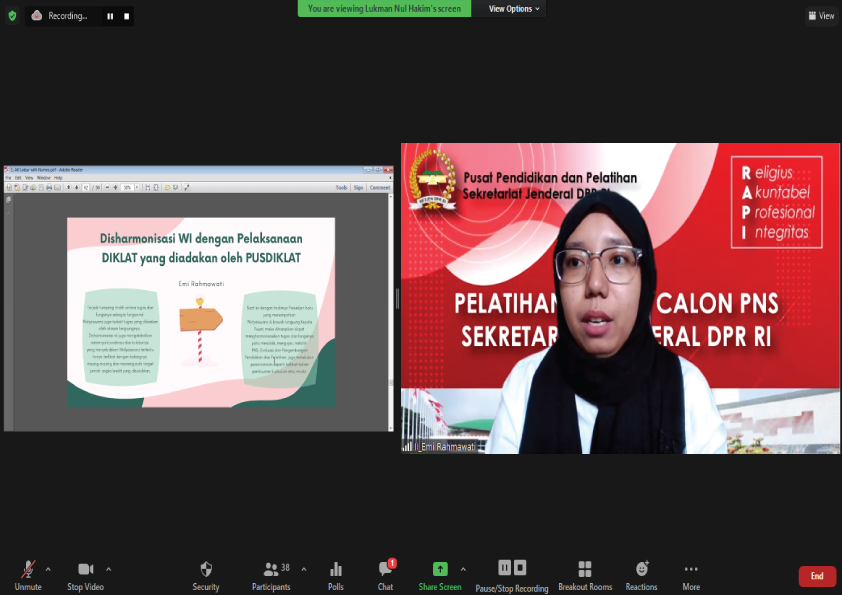Screen dimensions: 842x595
Task: Zoom out with the minus icon
Action: (x=107, y=187)
